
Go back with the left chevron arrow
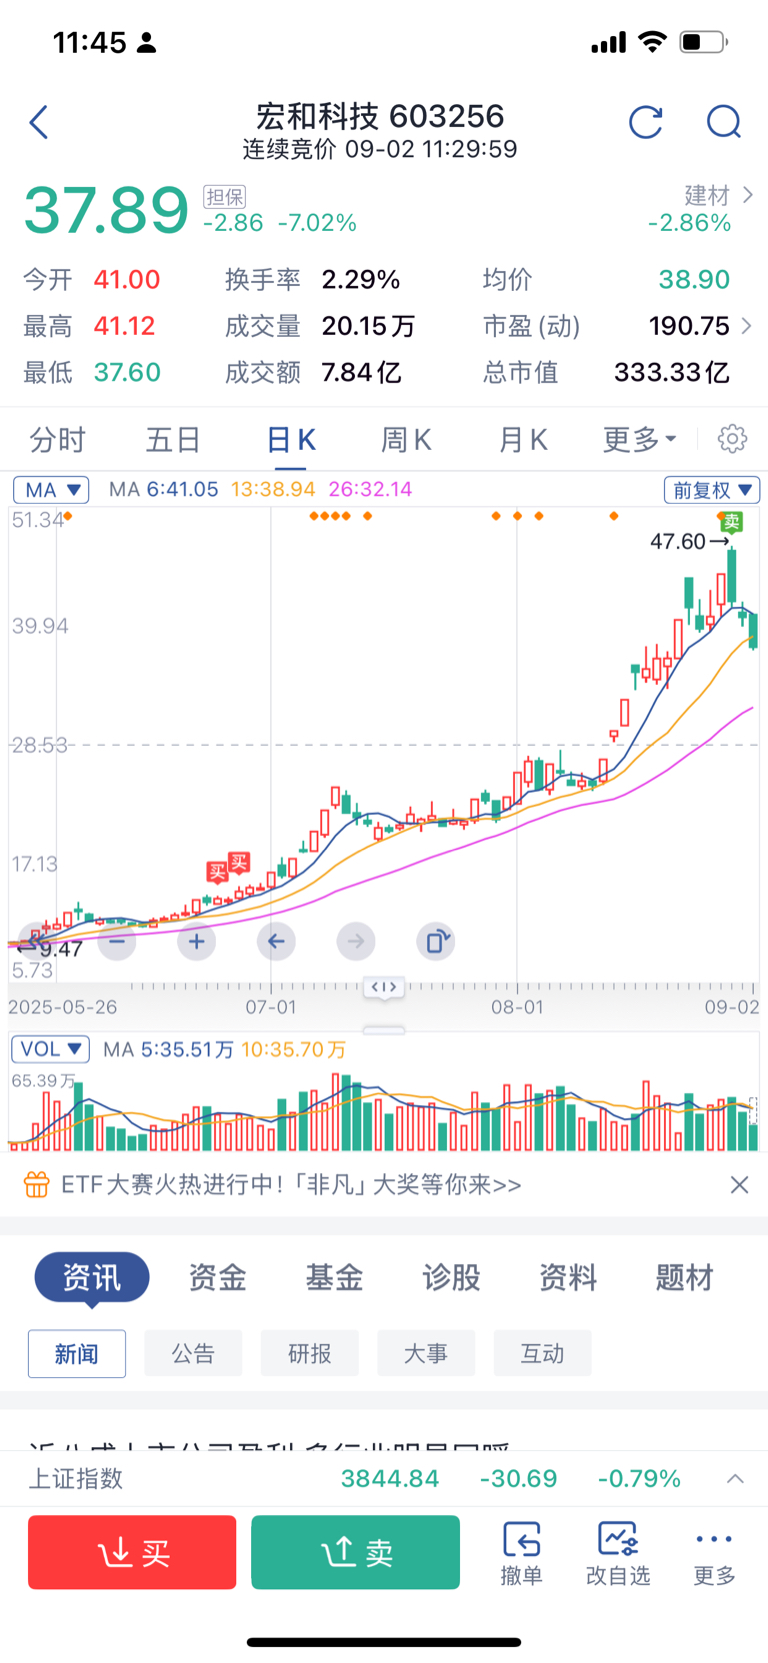(39, 122)
